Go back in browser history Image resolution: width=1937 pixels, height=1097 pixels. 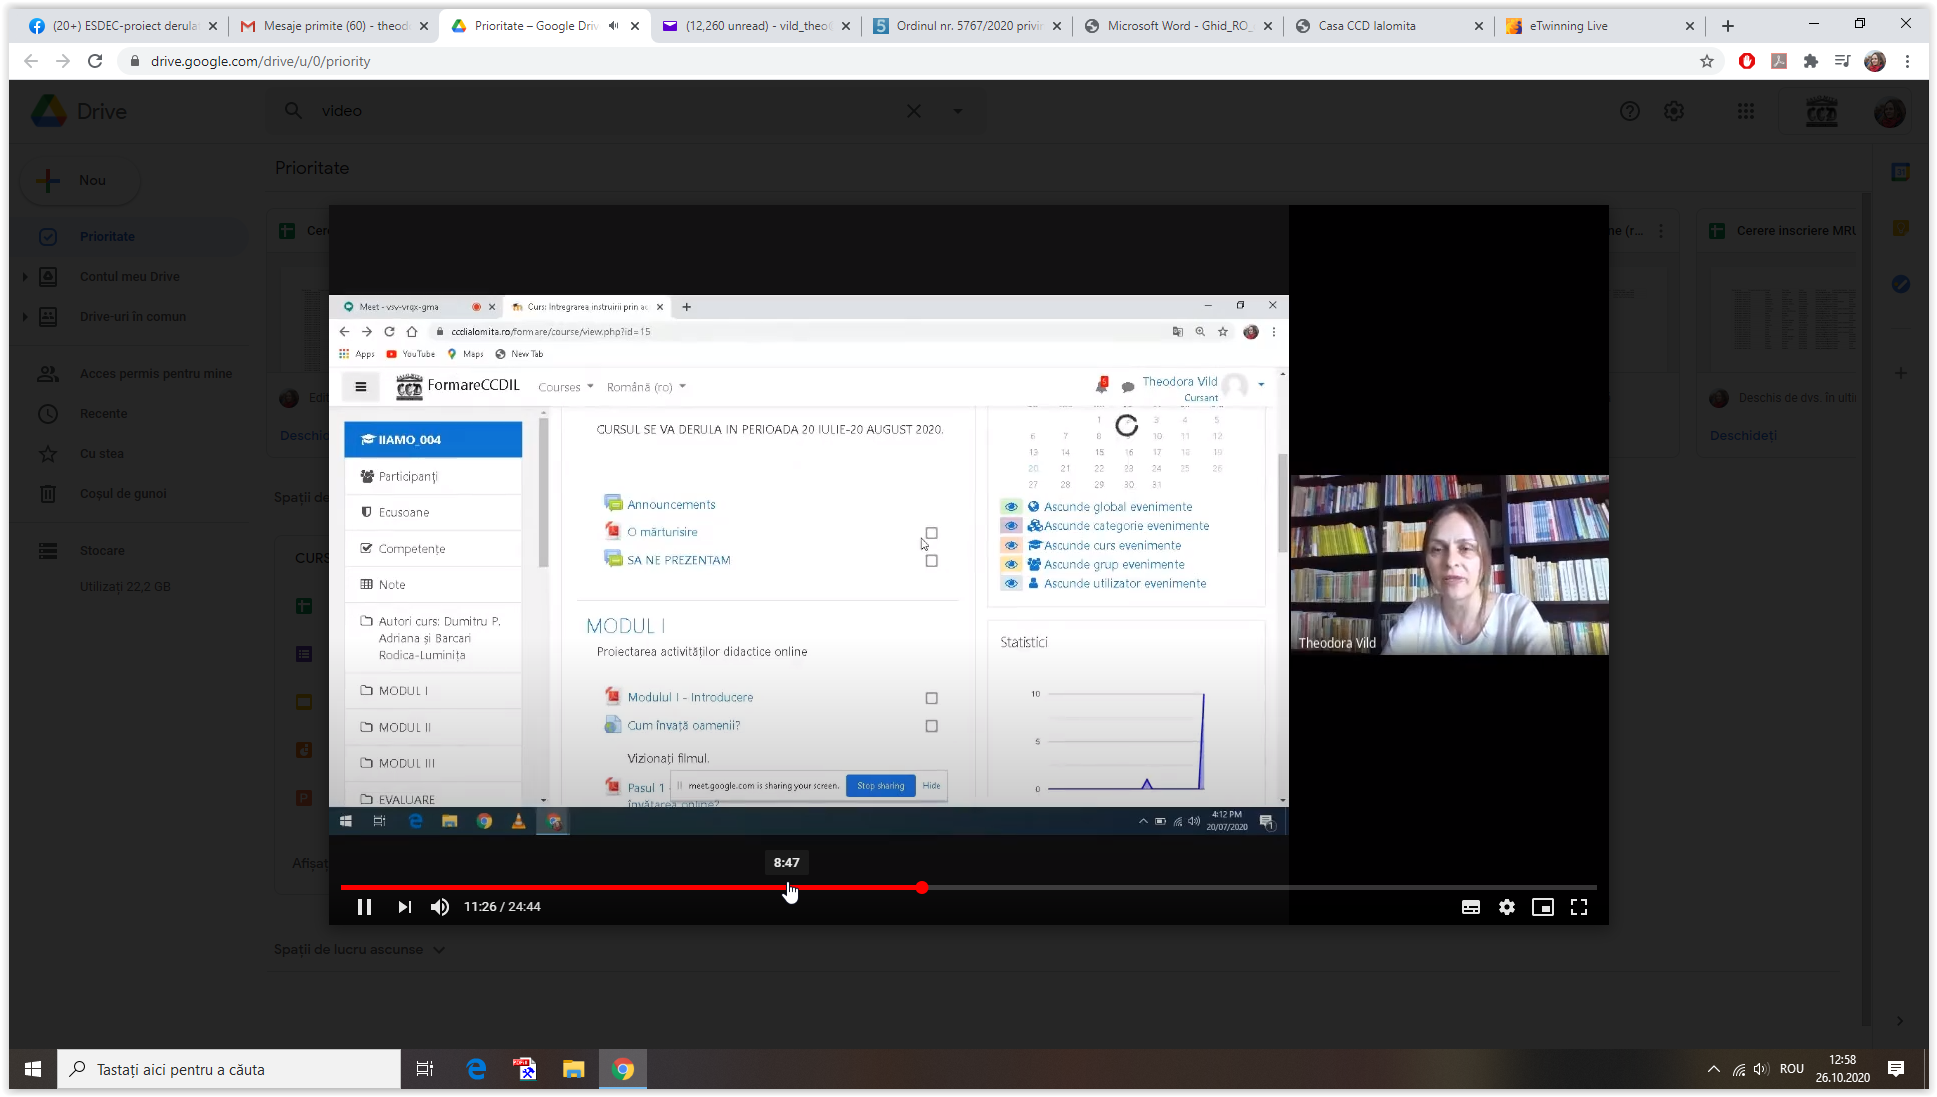coord(31,61)
